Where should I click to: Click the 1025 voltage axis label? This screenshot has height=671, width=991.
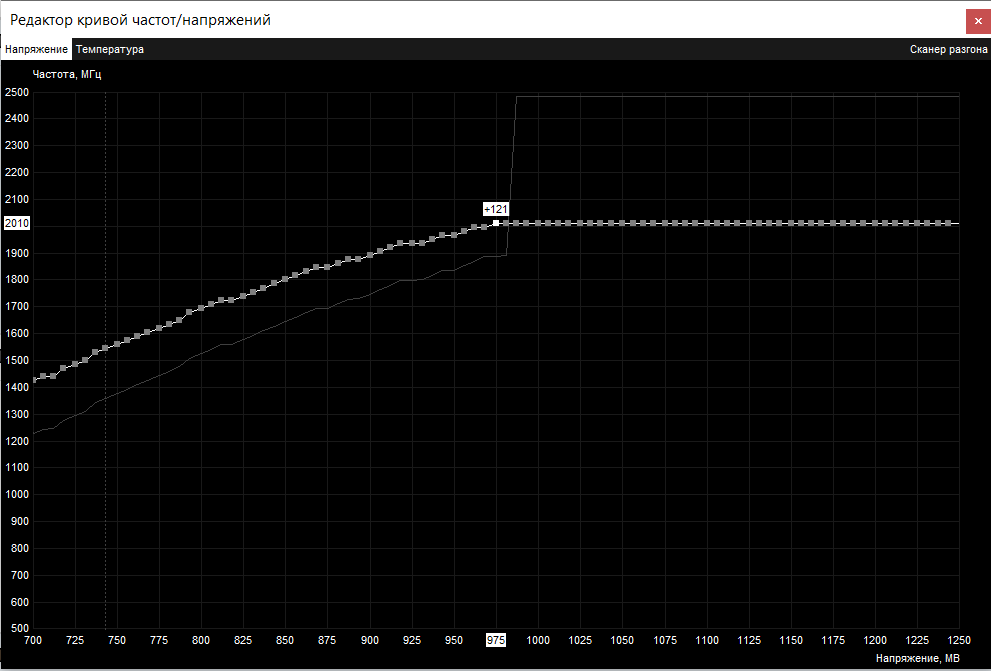pyautogui.click(x=580, y=640)
